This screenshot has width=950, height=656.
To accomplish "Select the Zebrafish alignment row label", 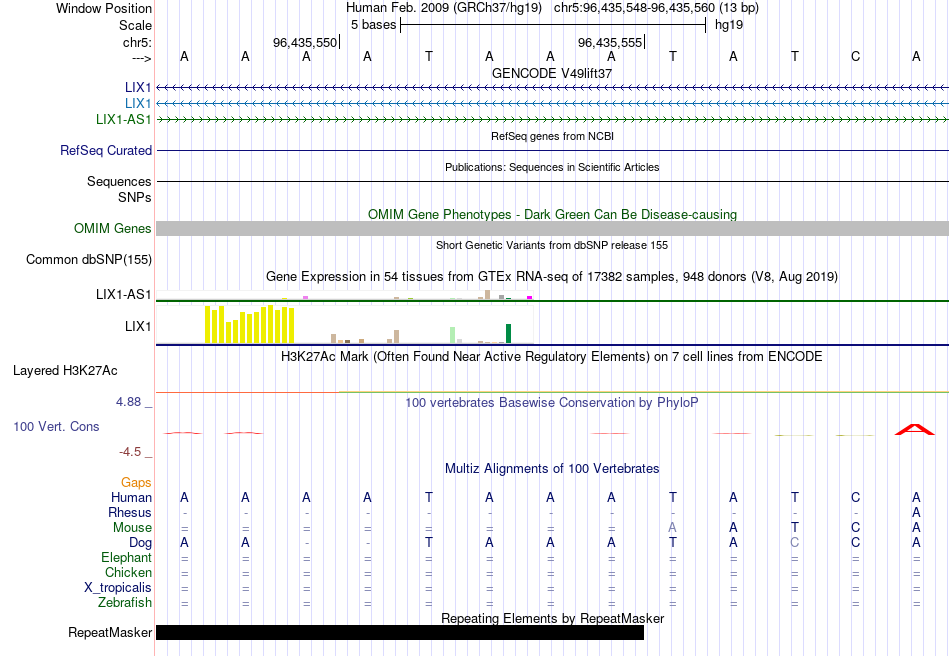I will tap(125, 603).
